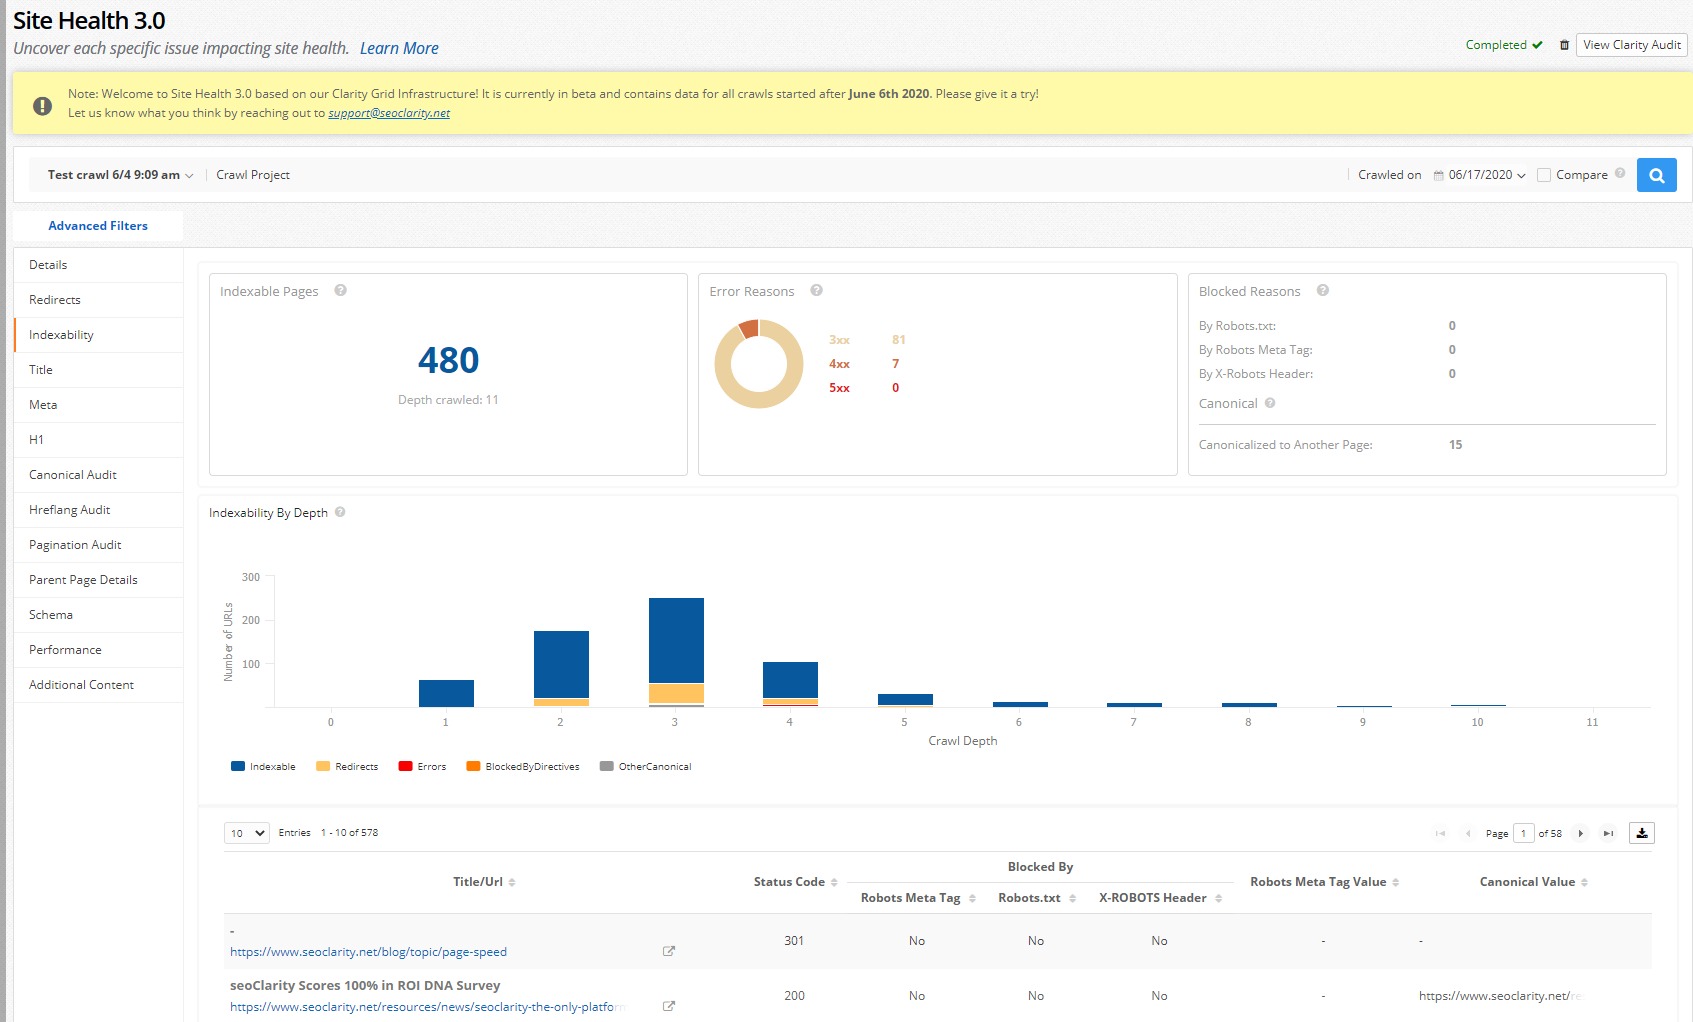Go to next page arrow in pagination
The width and height of the screenshot is (1693, 1022).
(x=1580, y=833)
